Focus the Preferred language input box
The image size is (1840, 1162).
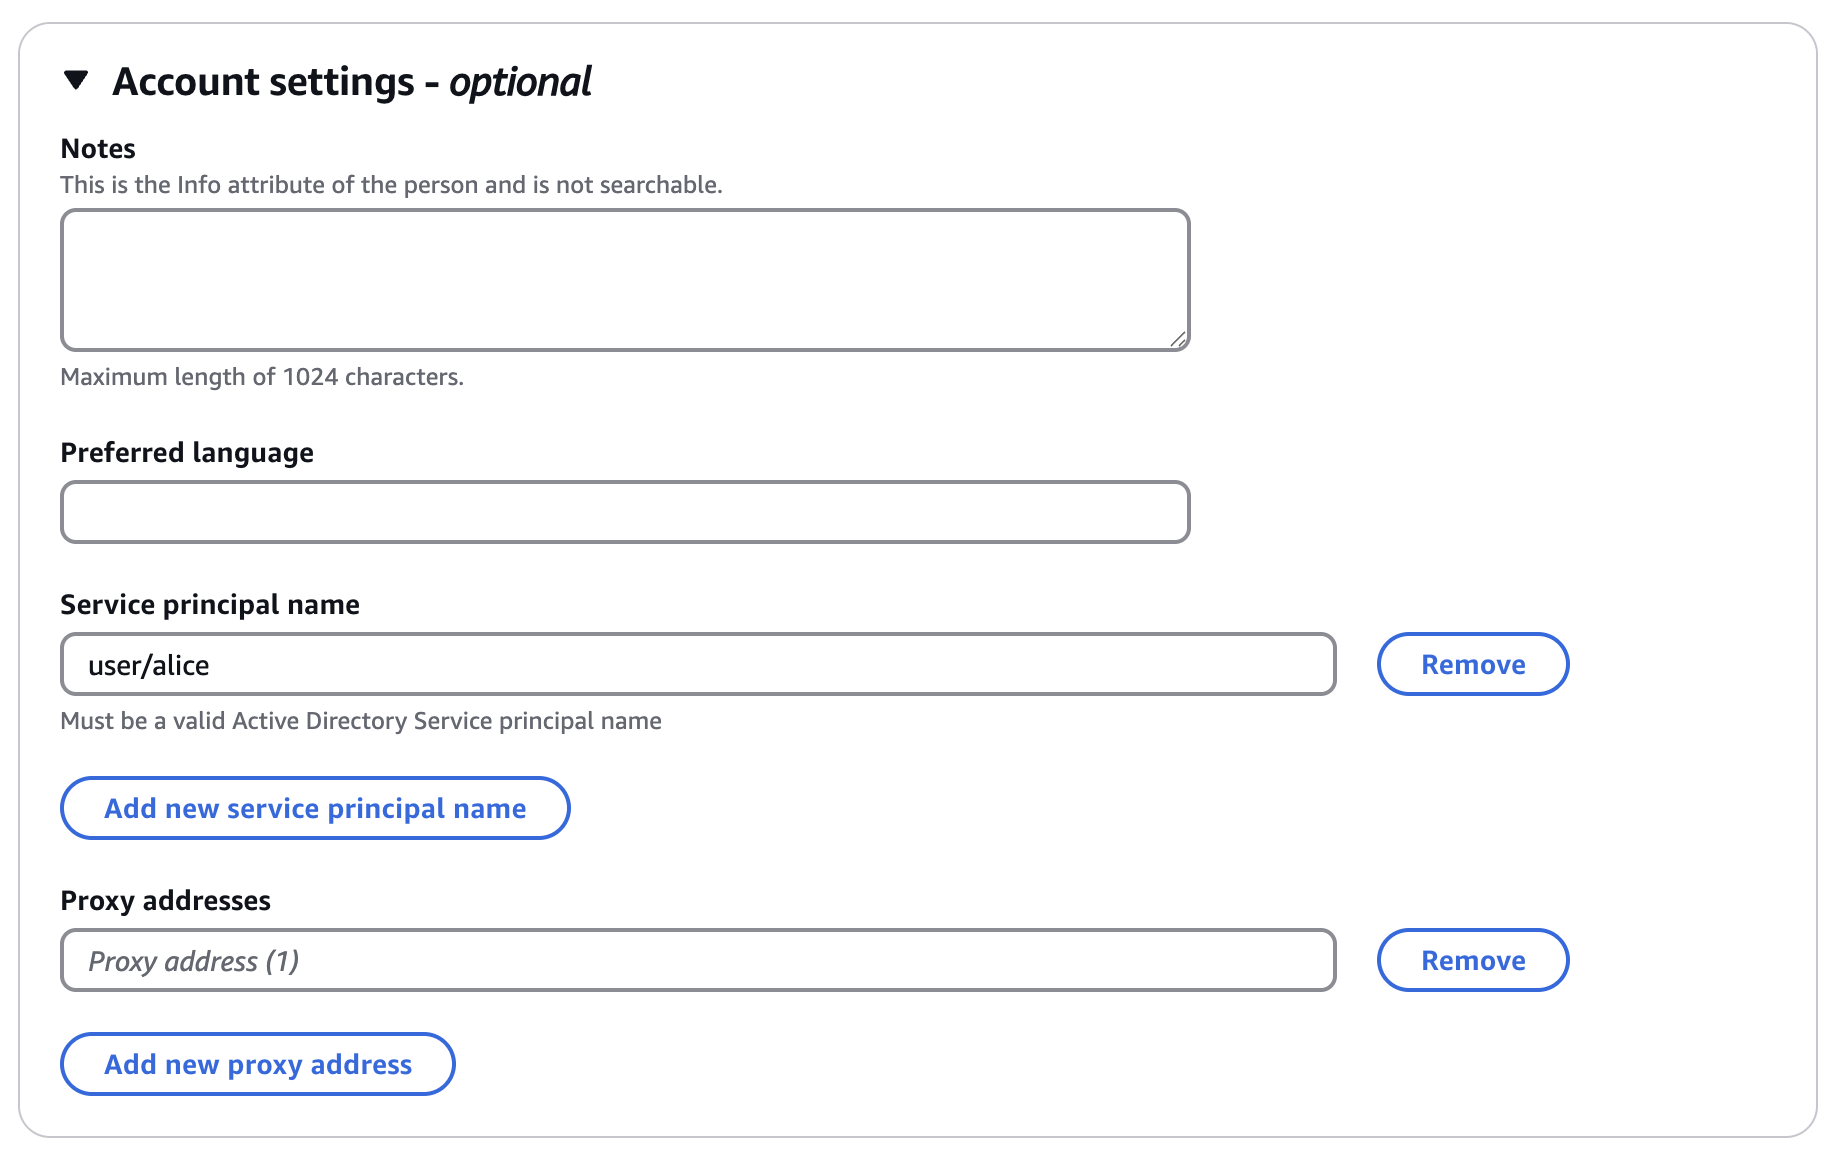pyautogui.click(x=624, y=512)
